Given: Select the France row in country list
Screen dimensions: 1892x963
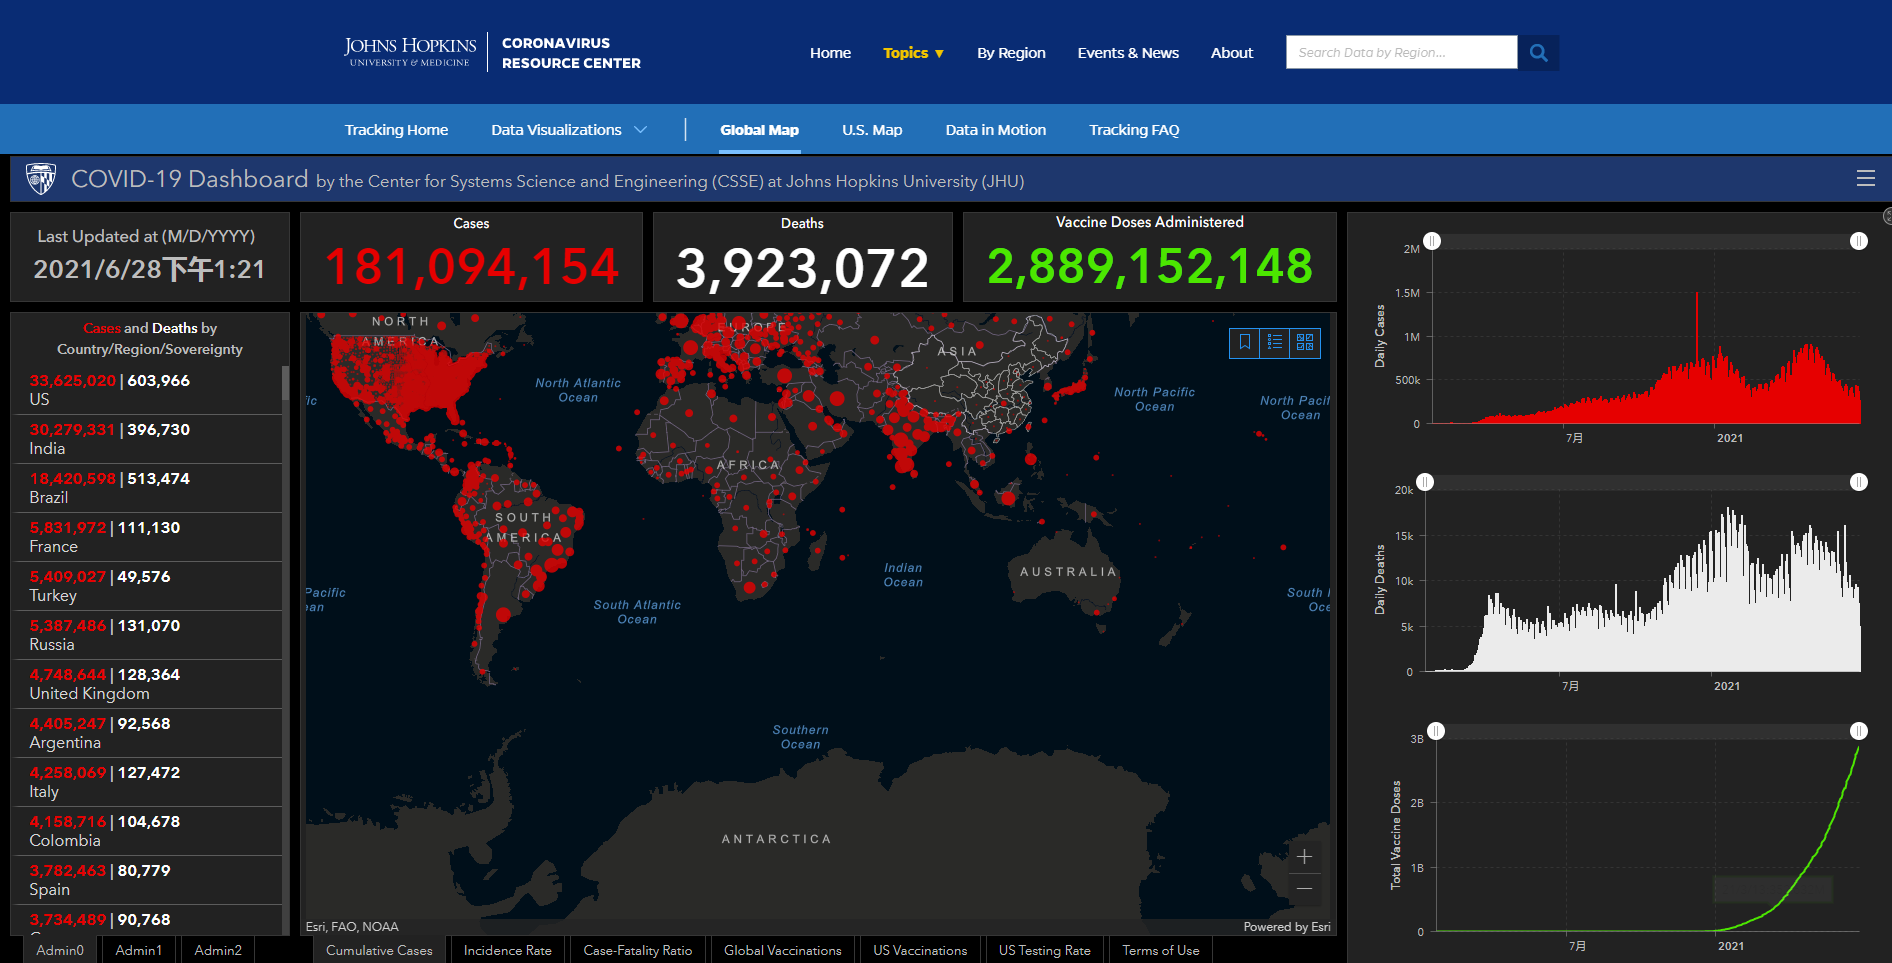Looking at the screenshot, I should [148, 537].
